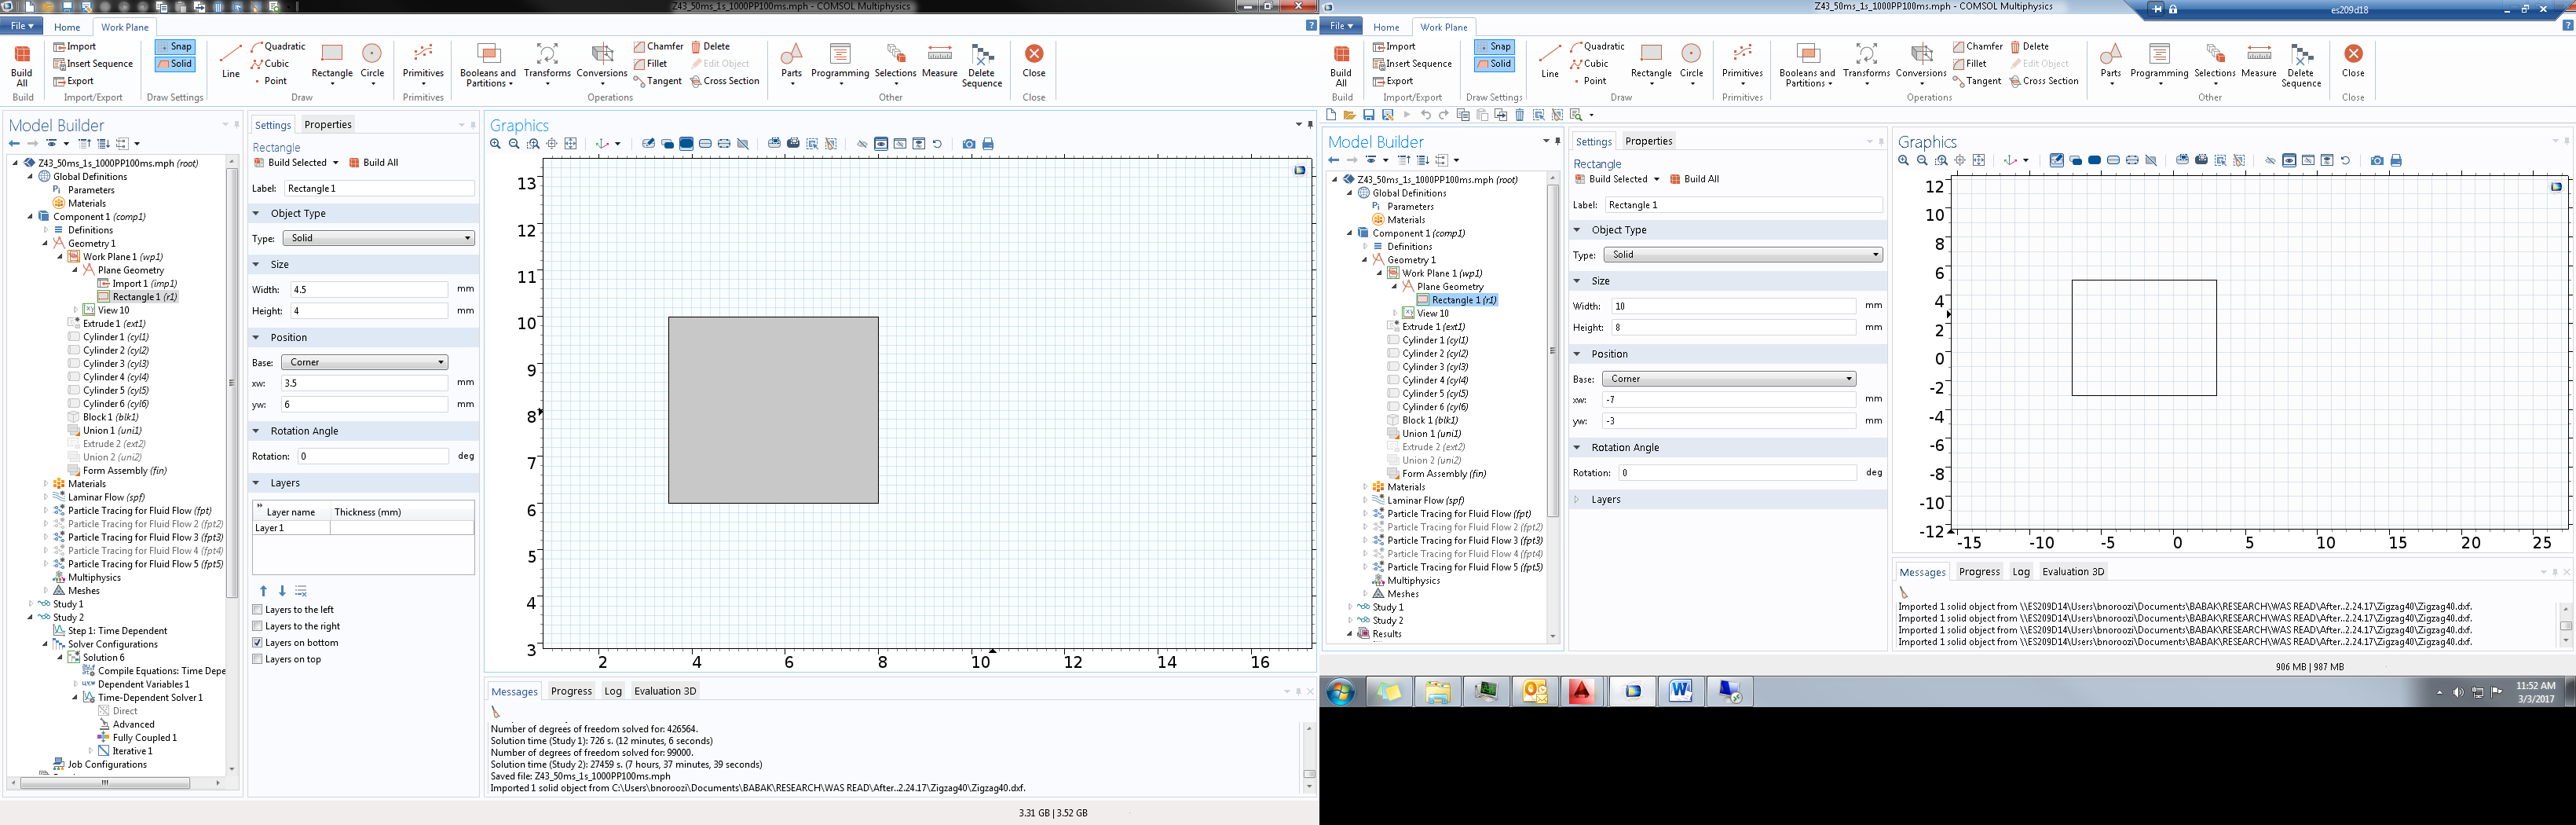
Task: Uncheck the 'Layers on bottom' checkbox
Action: pyautogui.click(x=258, y=643)
